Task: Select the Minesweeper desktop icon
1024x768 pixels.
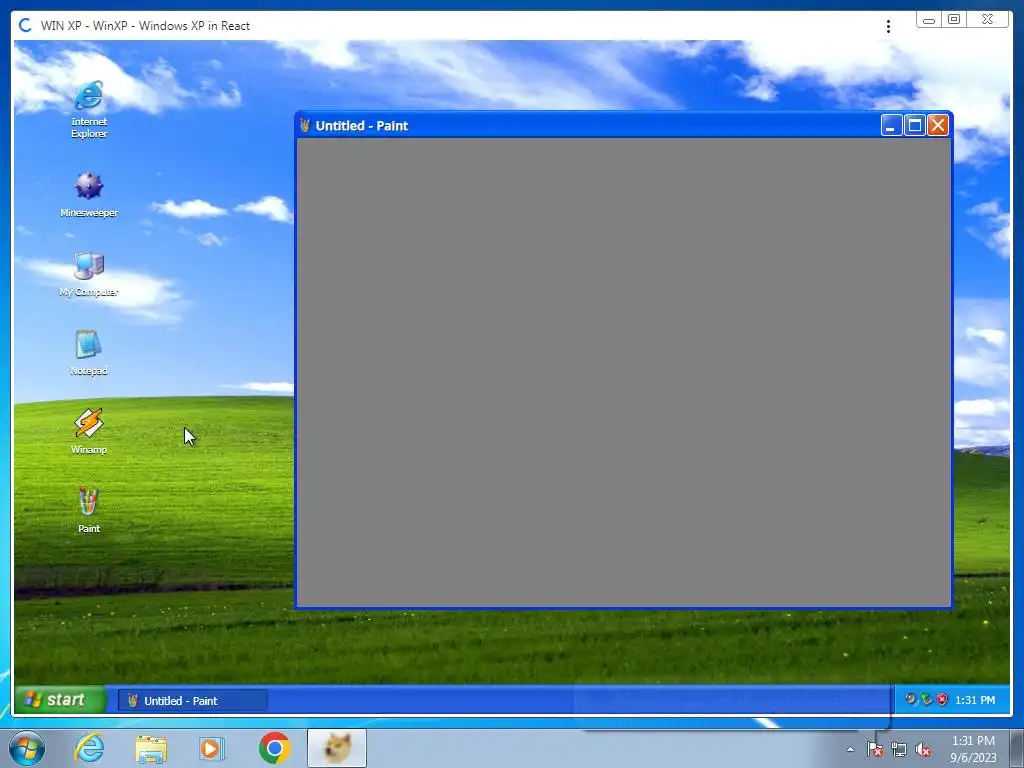Action: (89, 194)
